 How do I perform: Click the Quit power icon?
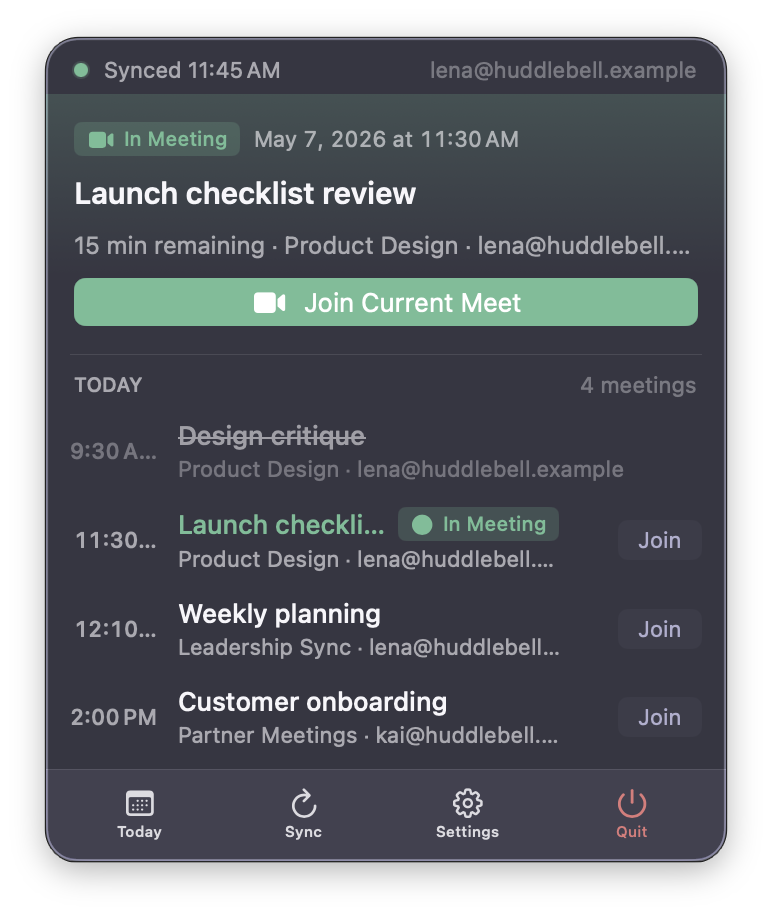pyautogui.click(x=632, y=803)
